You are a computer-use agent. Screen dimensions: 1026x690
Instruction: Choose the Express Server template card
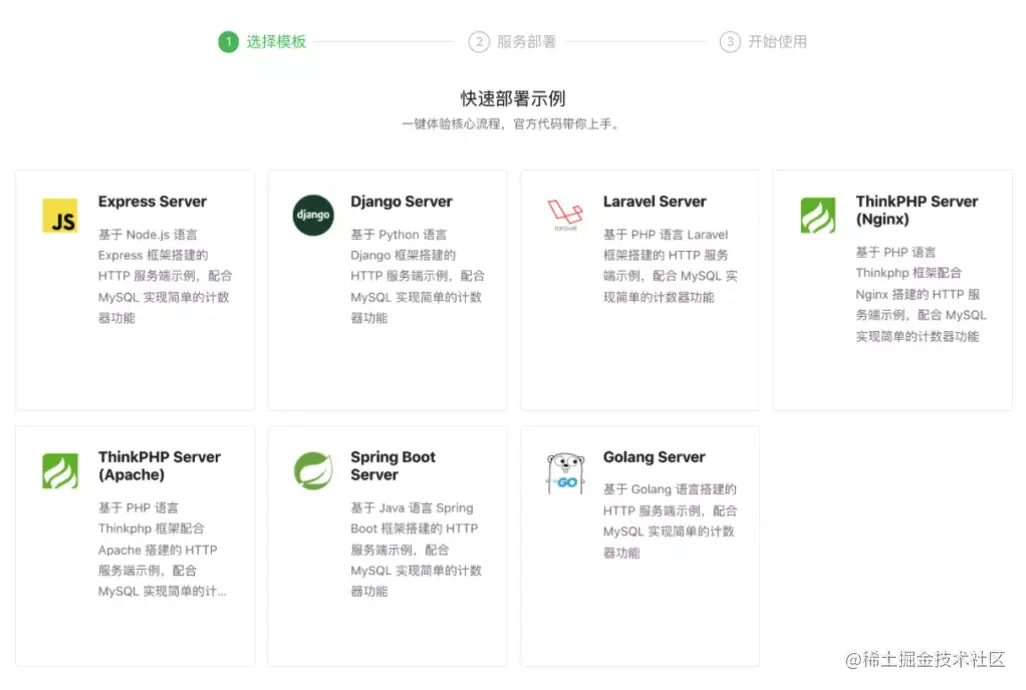[x=135, y=288]
